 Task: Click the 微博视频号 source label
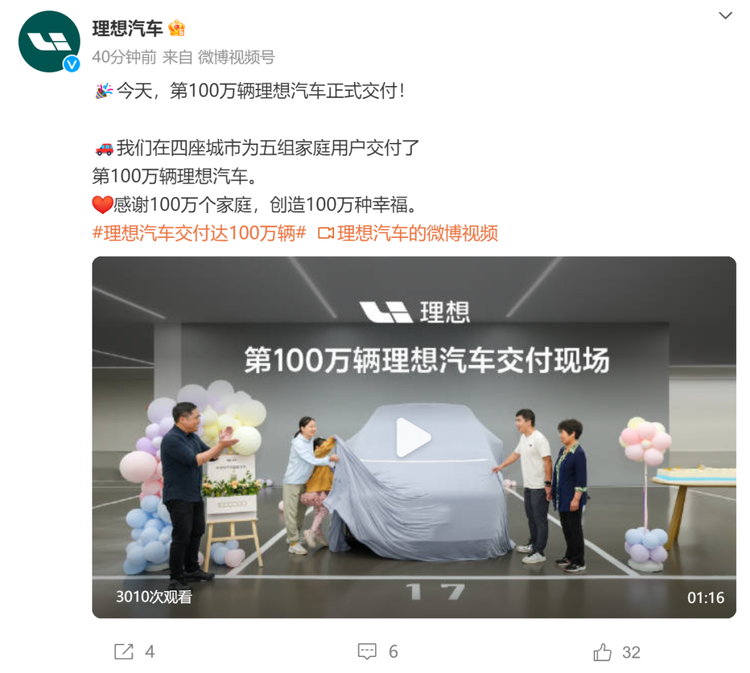236,57
